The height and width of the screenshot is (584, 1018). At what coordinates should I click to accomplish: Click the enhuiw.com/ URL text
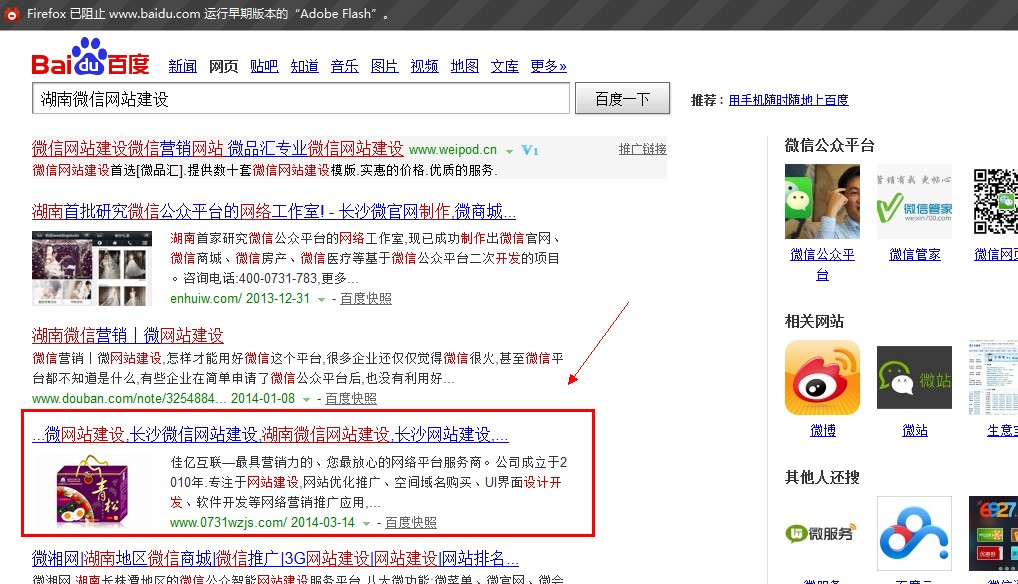pos(206,298)
